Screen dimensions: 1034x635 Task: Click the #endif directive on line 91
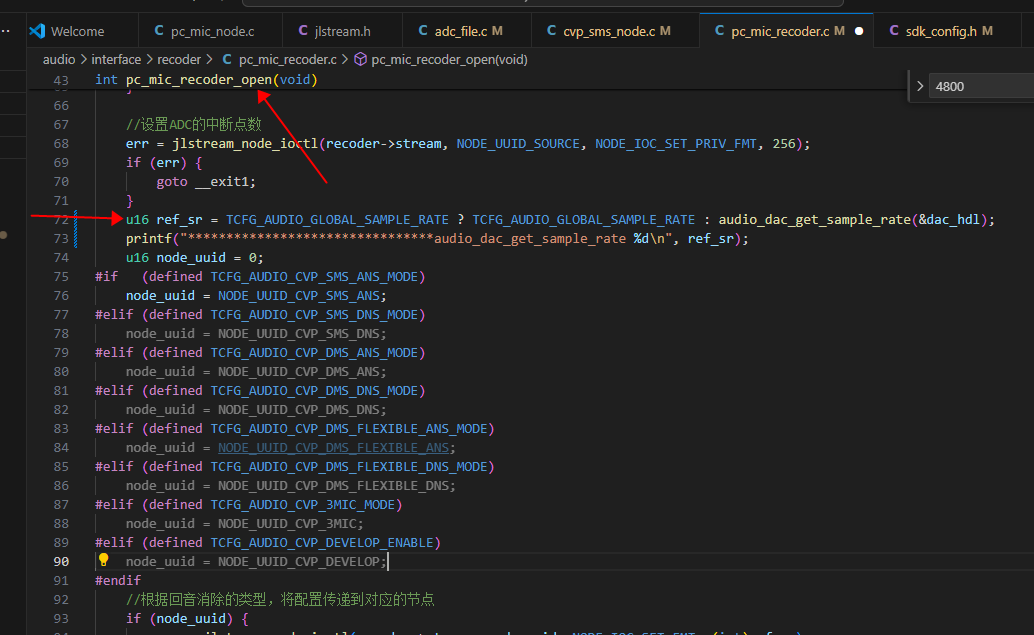click(118, 580)
